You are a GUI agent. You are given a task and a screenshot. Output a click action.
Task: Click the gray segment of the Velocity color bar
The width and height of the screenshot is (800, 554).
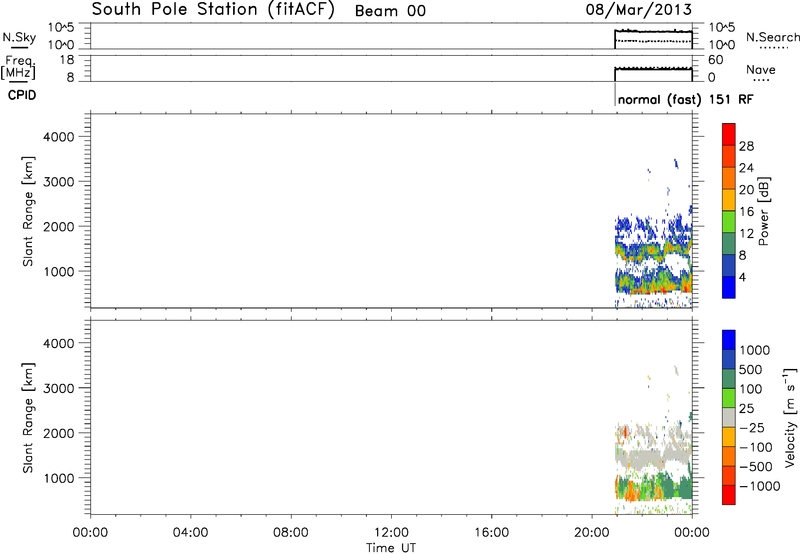729,417
